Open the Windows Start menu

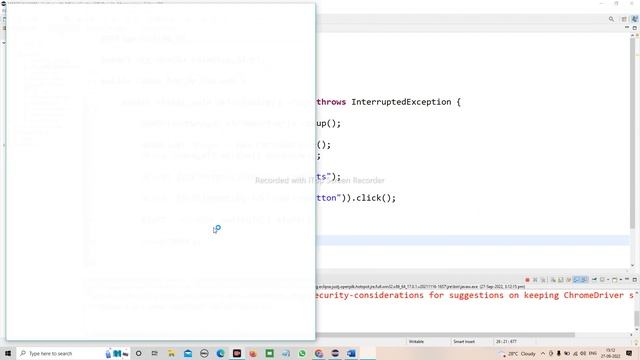8,353
